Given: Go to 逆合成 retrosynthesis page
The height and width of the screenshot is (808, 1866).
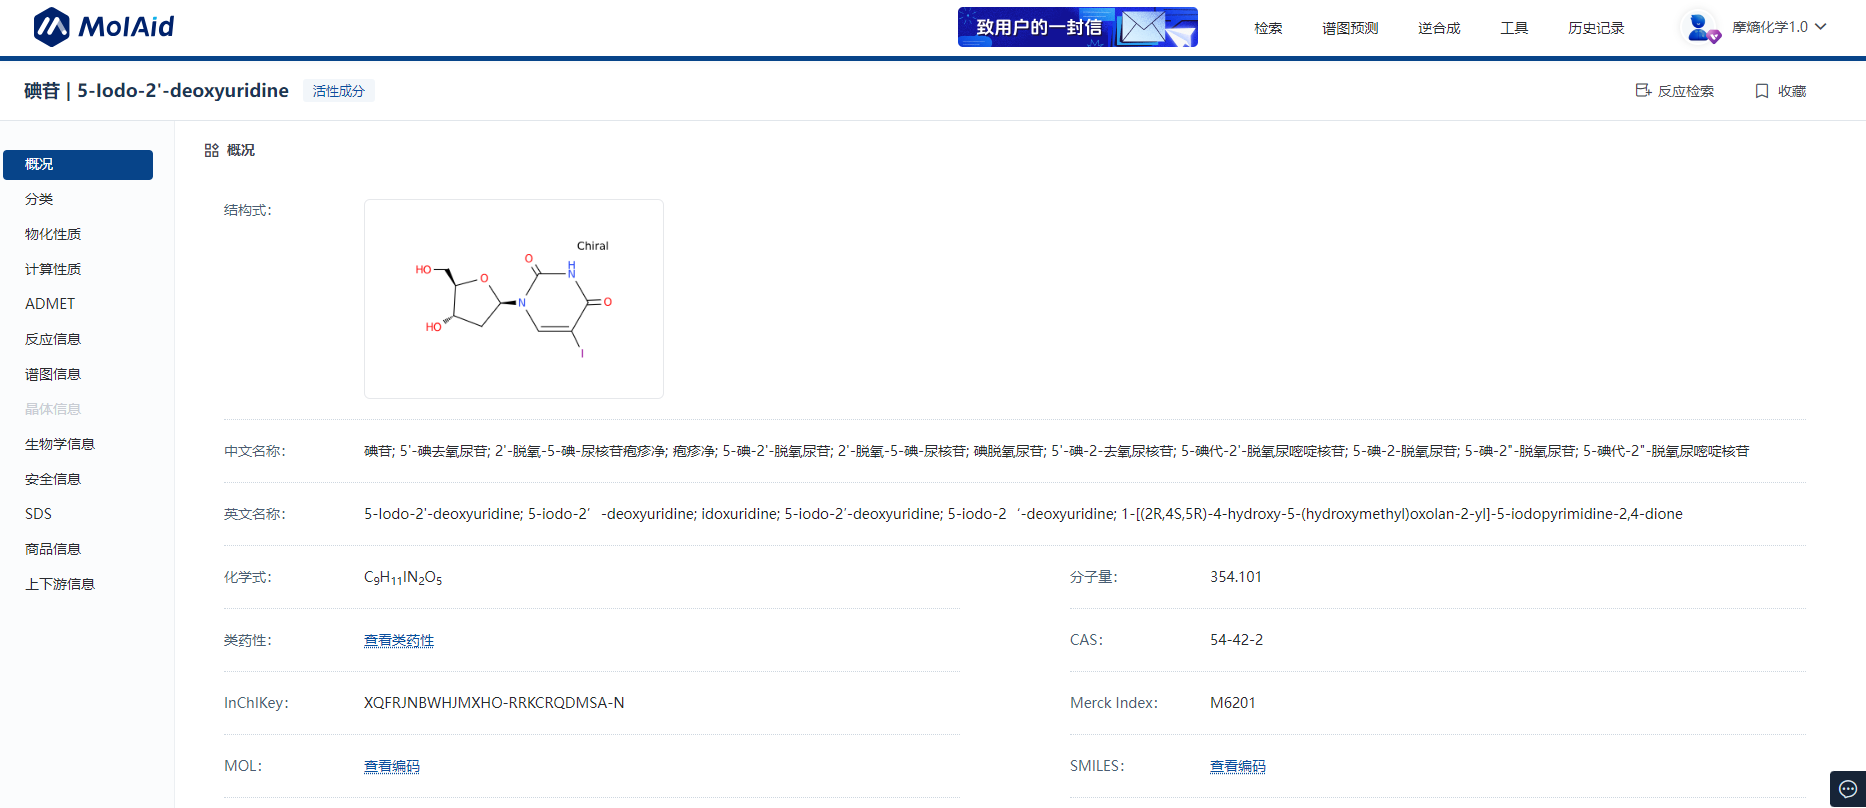Looking at the screenshot, I should point(1439,28).
